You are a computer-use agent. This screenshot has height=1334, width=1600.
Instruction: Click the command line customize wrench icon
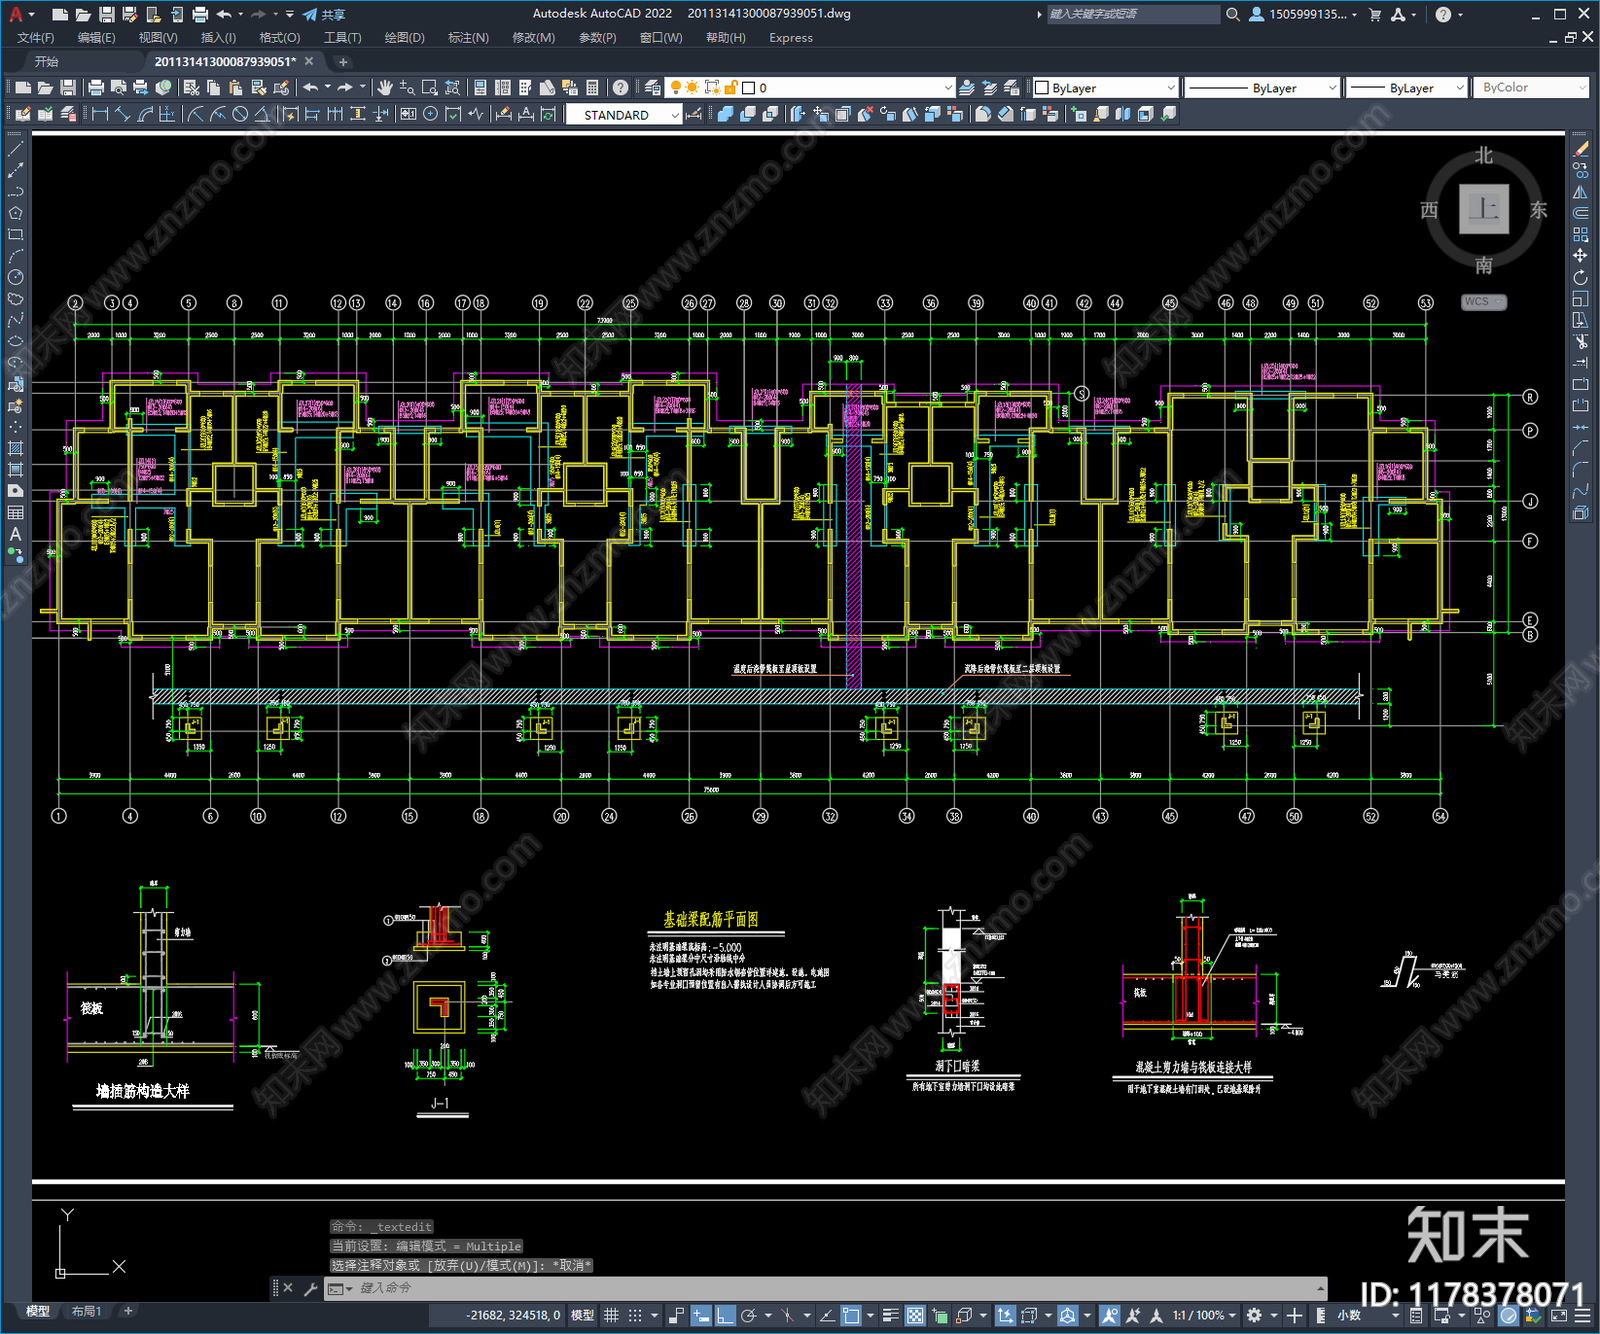coord(310,1288)
